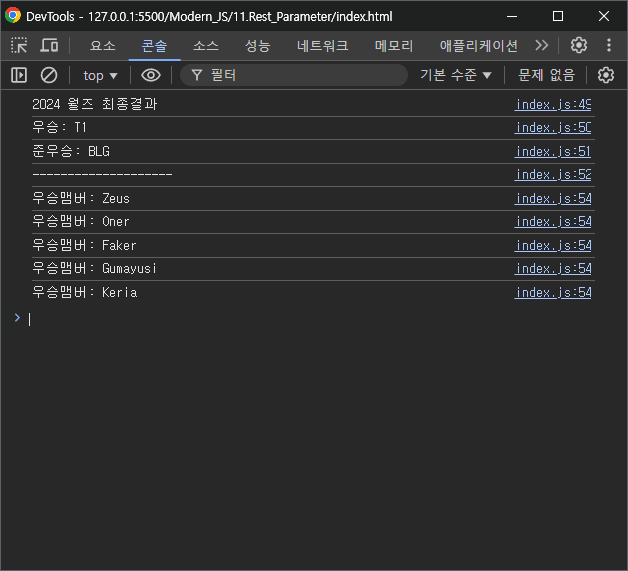The width and height of the screenshot is (628, 571).
Task: Maximize the DevTools window
Action: [x=558, y=16]
